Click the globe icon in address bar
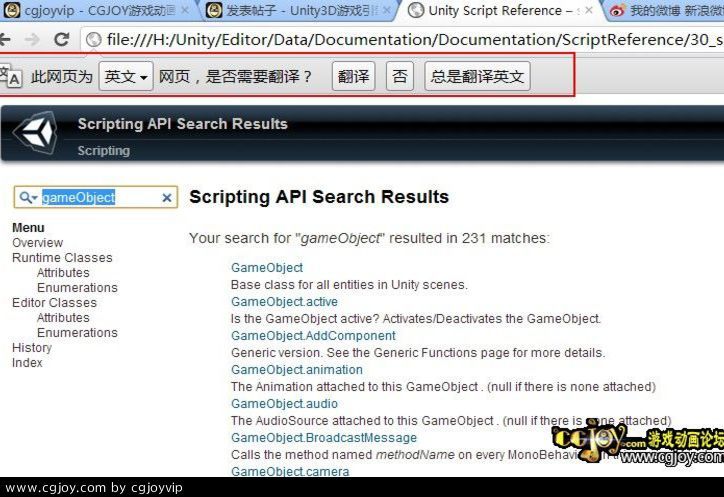The image size is (724, 497). [94, 40]
